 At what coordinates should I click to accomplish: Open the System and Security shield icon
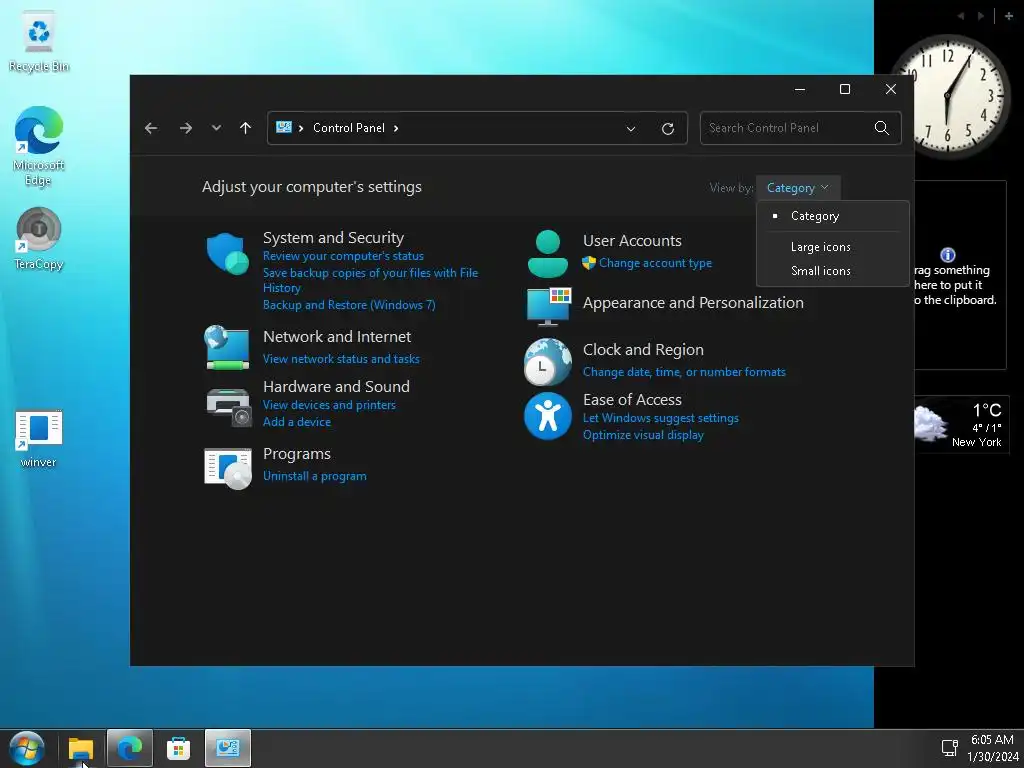pyautogui.click(x=227, y=253)
